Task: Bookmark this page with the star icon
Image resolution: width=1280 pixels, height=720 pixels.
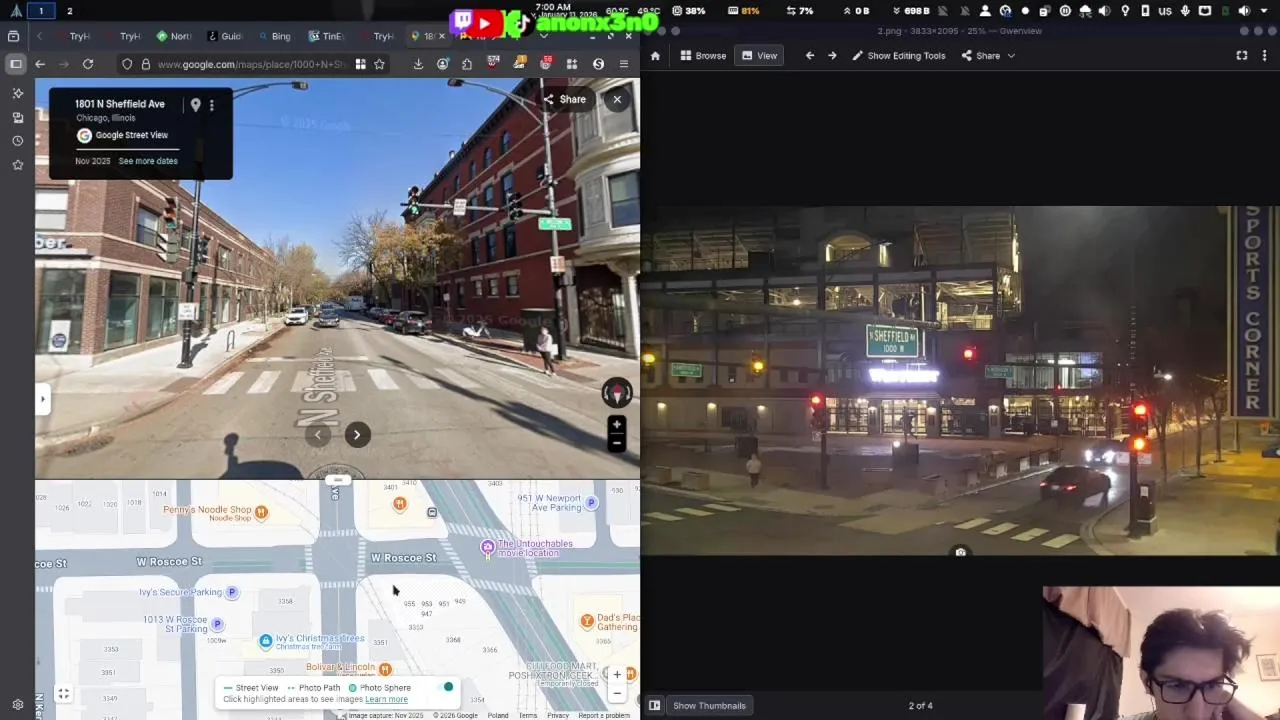Action: click(x=379, y=64)
